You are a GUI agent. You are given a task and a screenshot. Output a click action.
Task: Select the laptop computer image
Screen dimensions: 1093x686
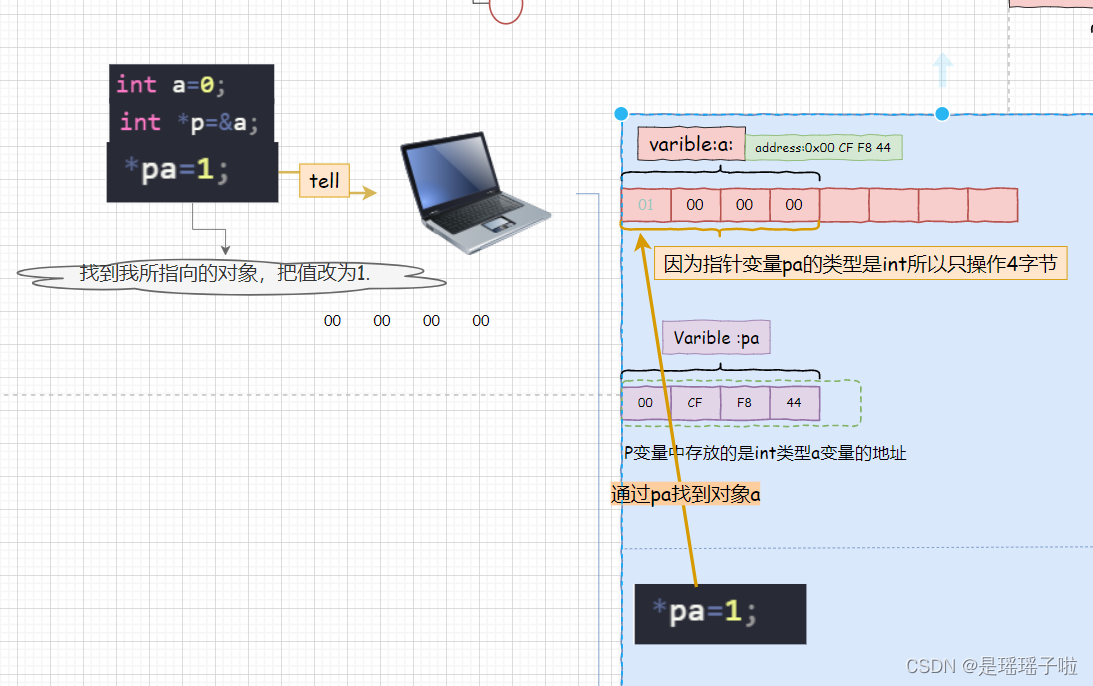coord(475,192)
